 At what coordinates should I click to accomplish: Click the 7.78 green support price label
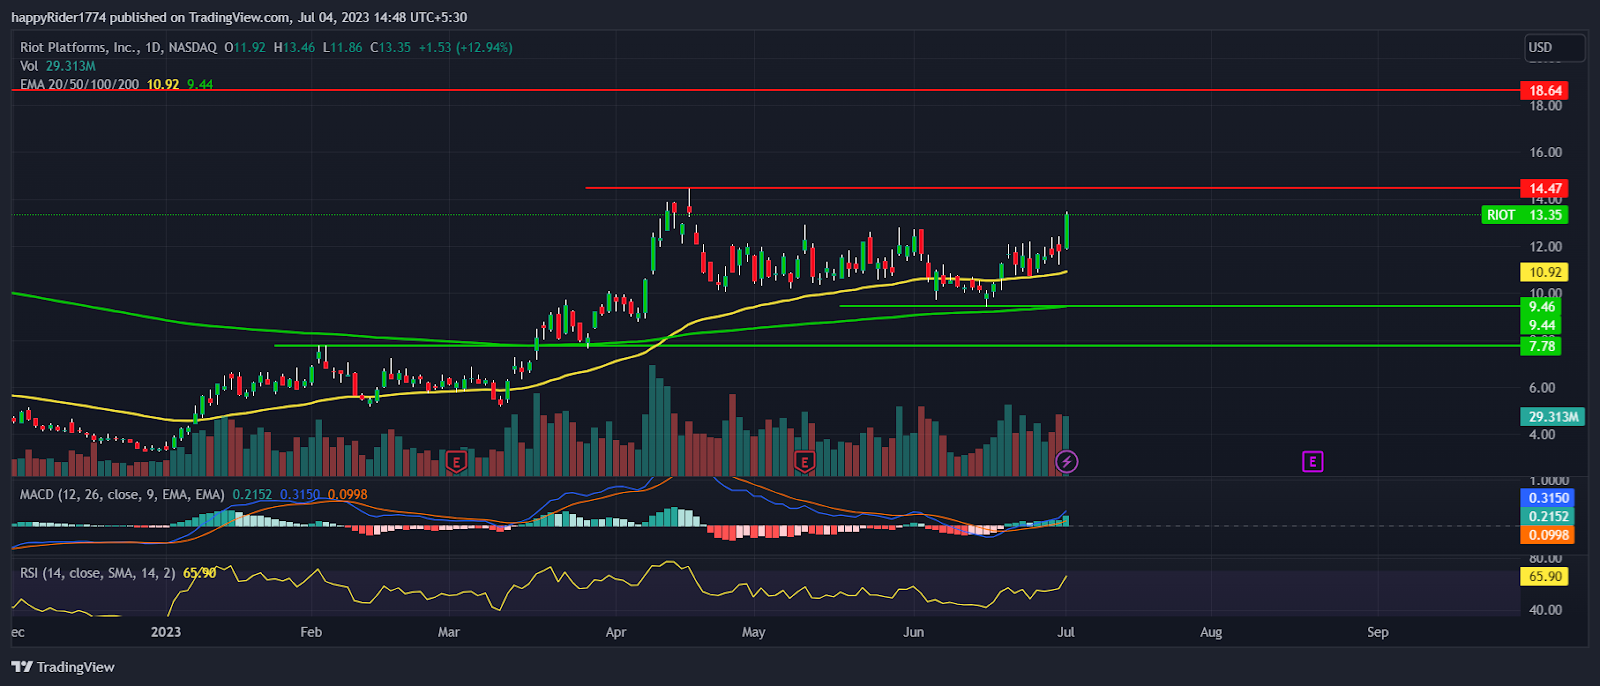1542,346
